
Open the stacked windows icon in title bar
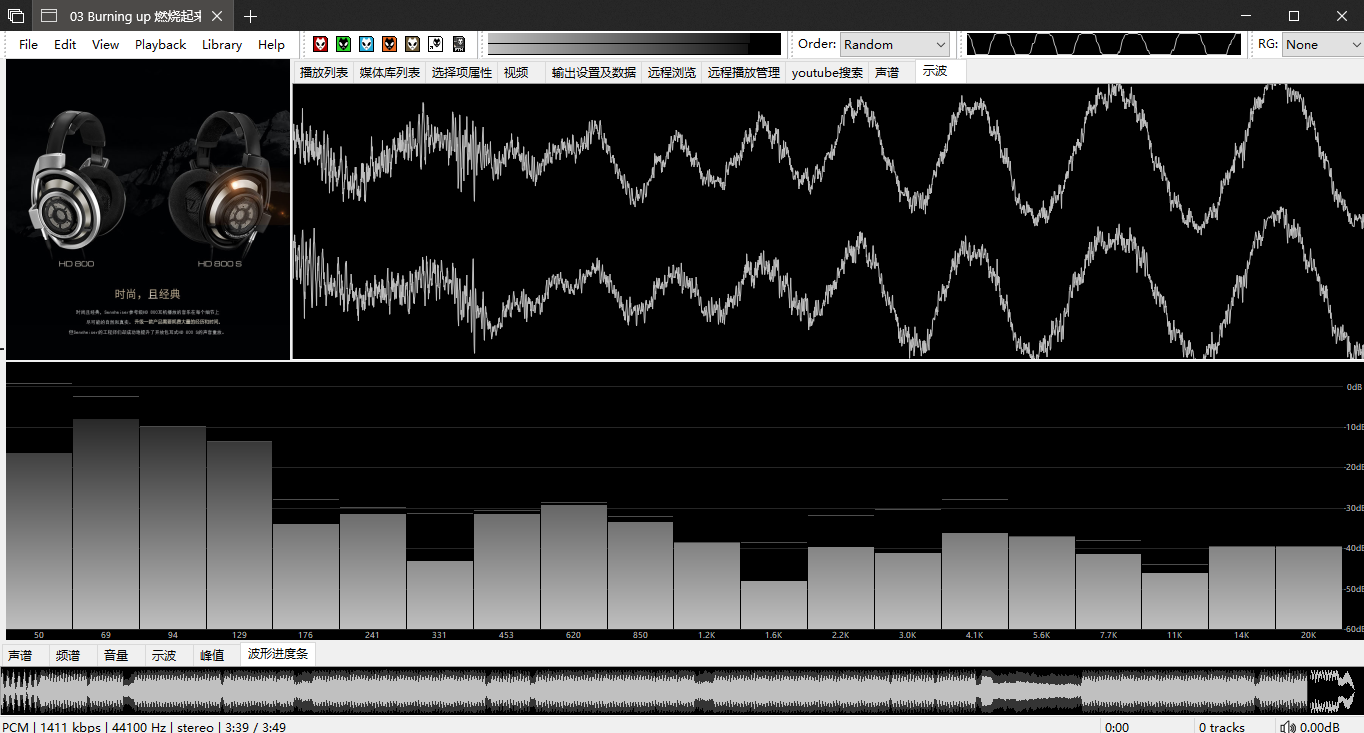[x=16, y=16]
